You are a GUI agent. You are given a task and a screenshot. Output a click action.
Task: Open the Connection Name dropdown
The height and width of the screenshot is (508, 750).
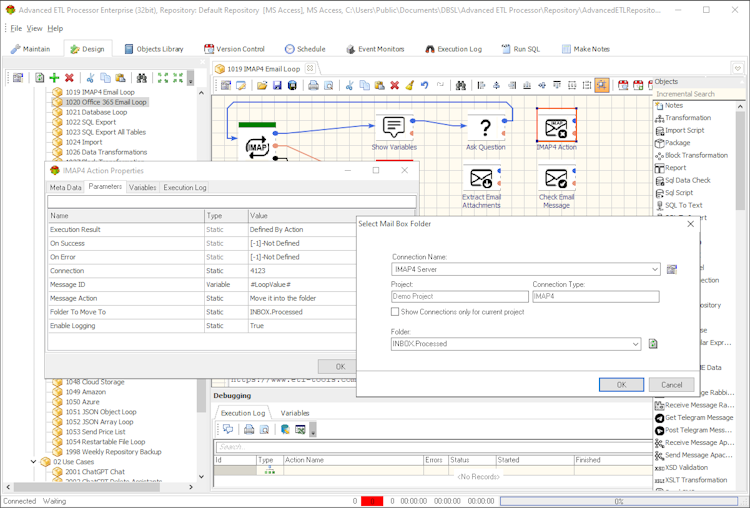pyautogui.click(x=654, y=269)
